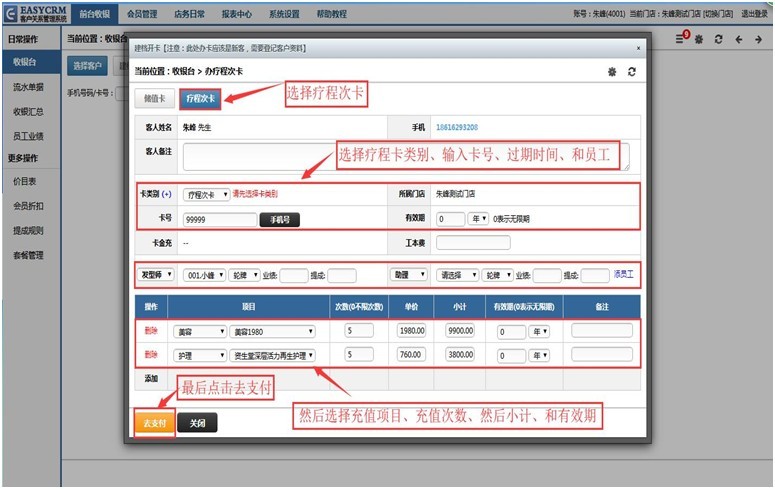The height and width of the screenshot is (489, 775).
Task: Click the 单价 field showing 760.00
Action: coord(411,354)
